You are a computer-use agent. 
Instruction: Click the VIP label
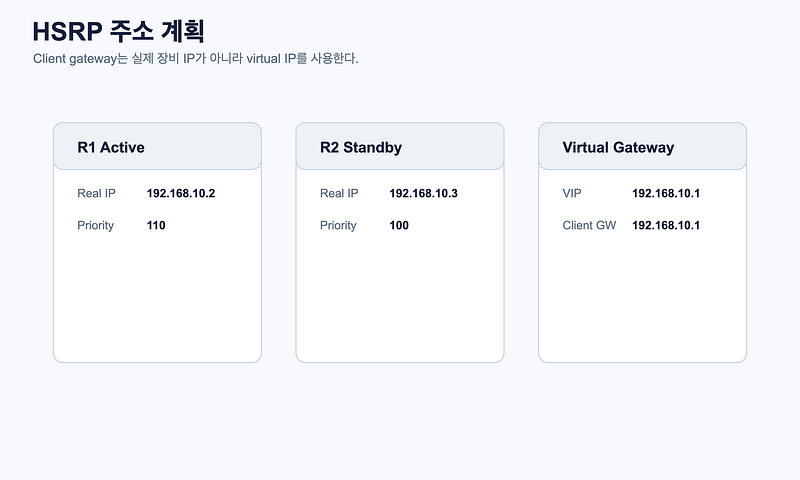(x=572, y=193)
